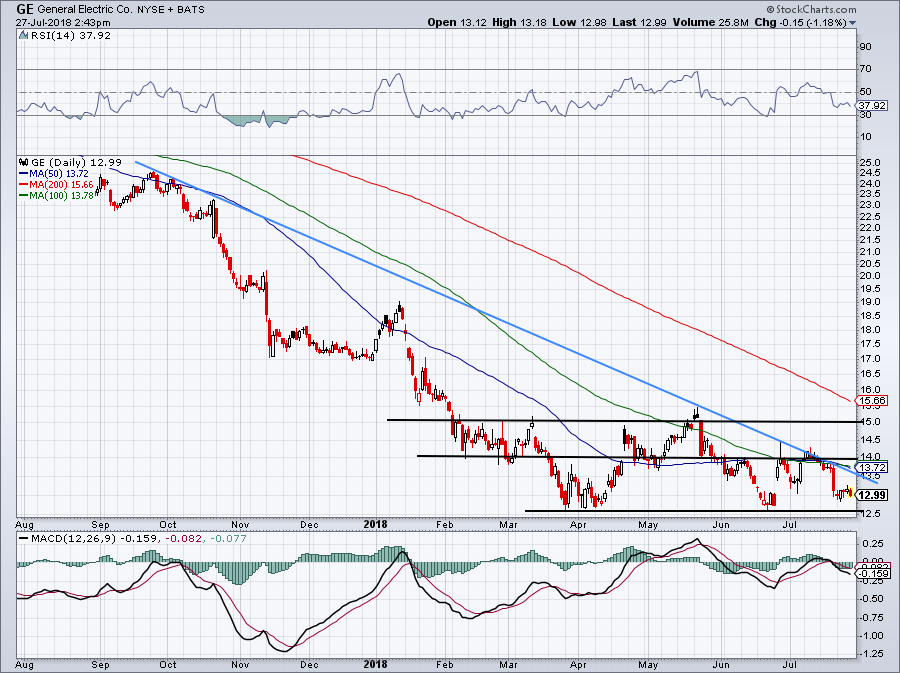Click the Low 12.98 quote value

tap(579, 22)
